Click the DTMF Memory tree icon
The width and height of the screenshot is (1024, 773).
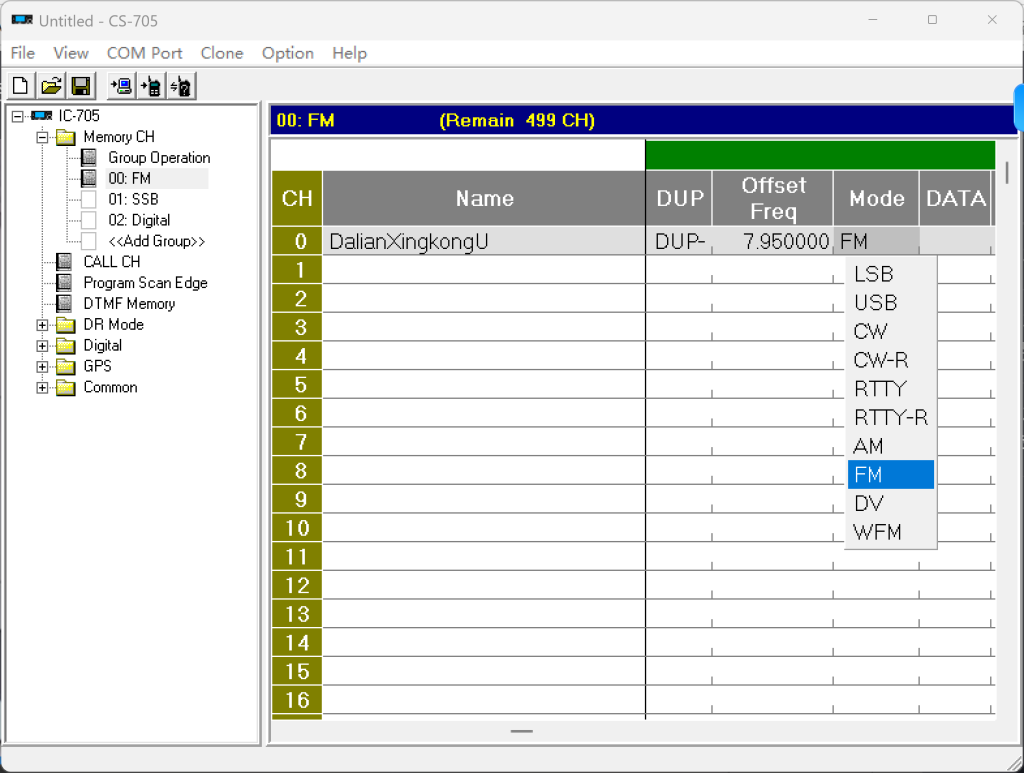[x=64, y=304]
